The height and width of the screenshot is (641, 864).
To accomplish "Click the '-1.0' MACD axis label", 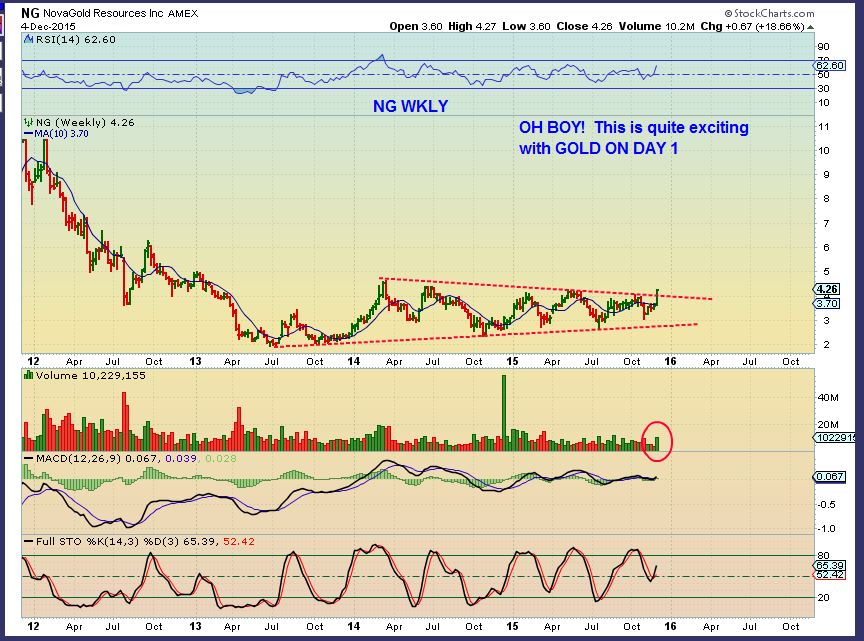I will click(826, 529).
